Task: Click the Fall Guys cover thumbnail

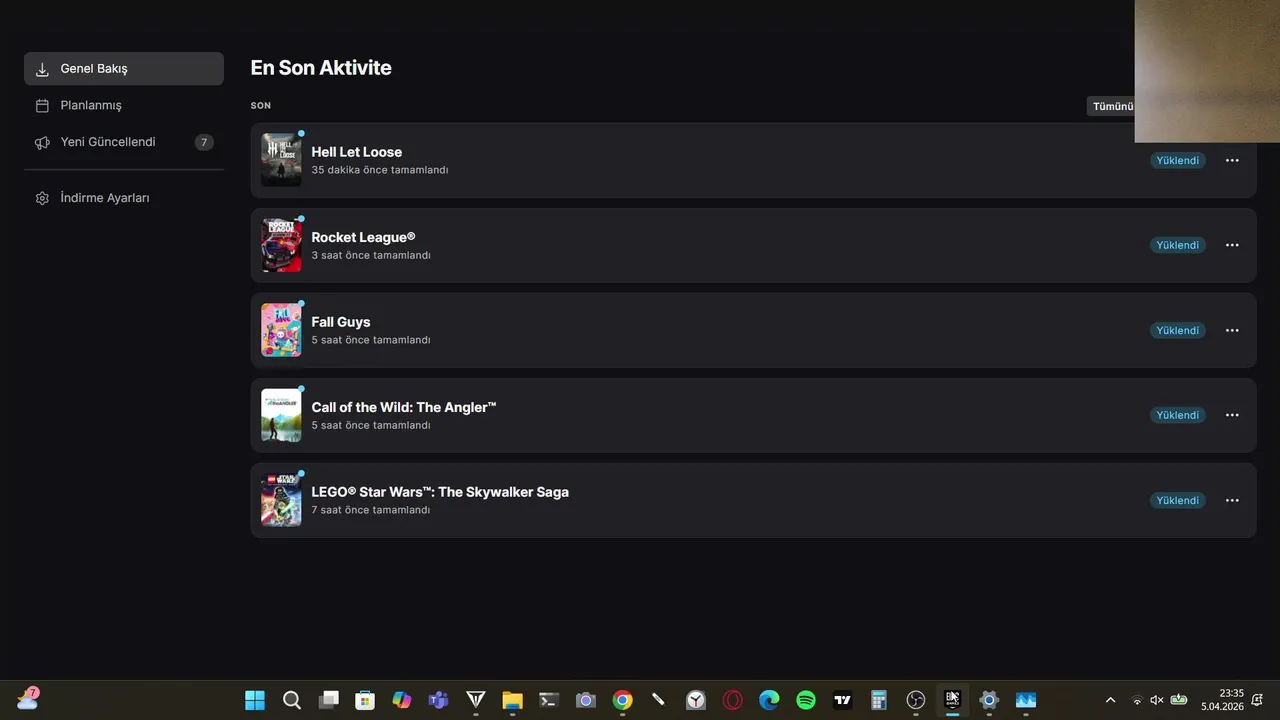Action: pyautogui.click(x=281, y=330)
